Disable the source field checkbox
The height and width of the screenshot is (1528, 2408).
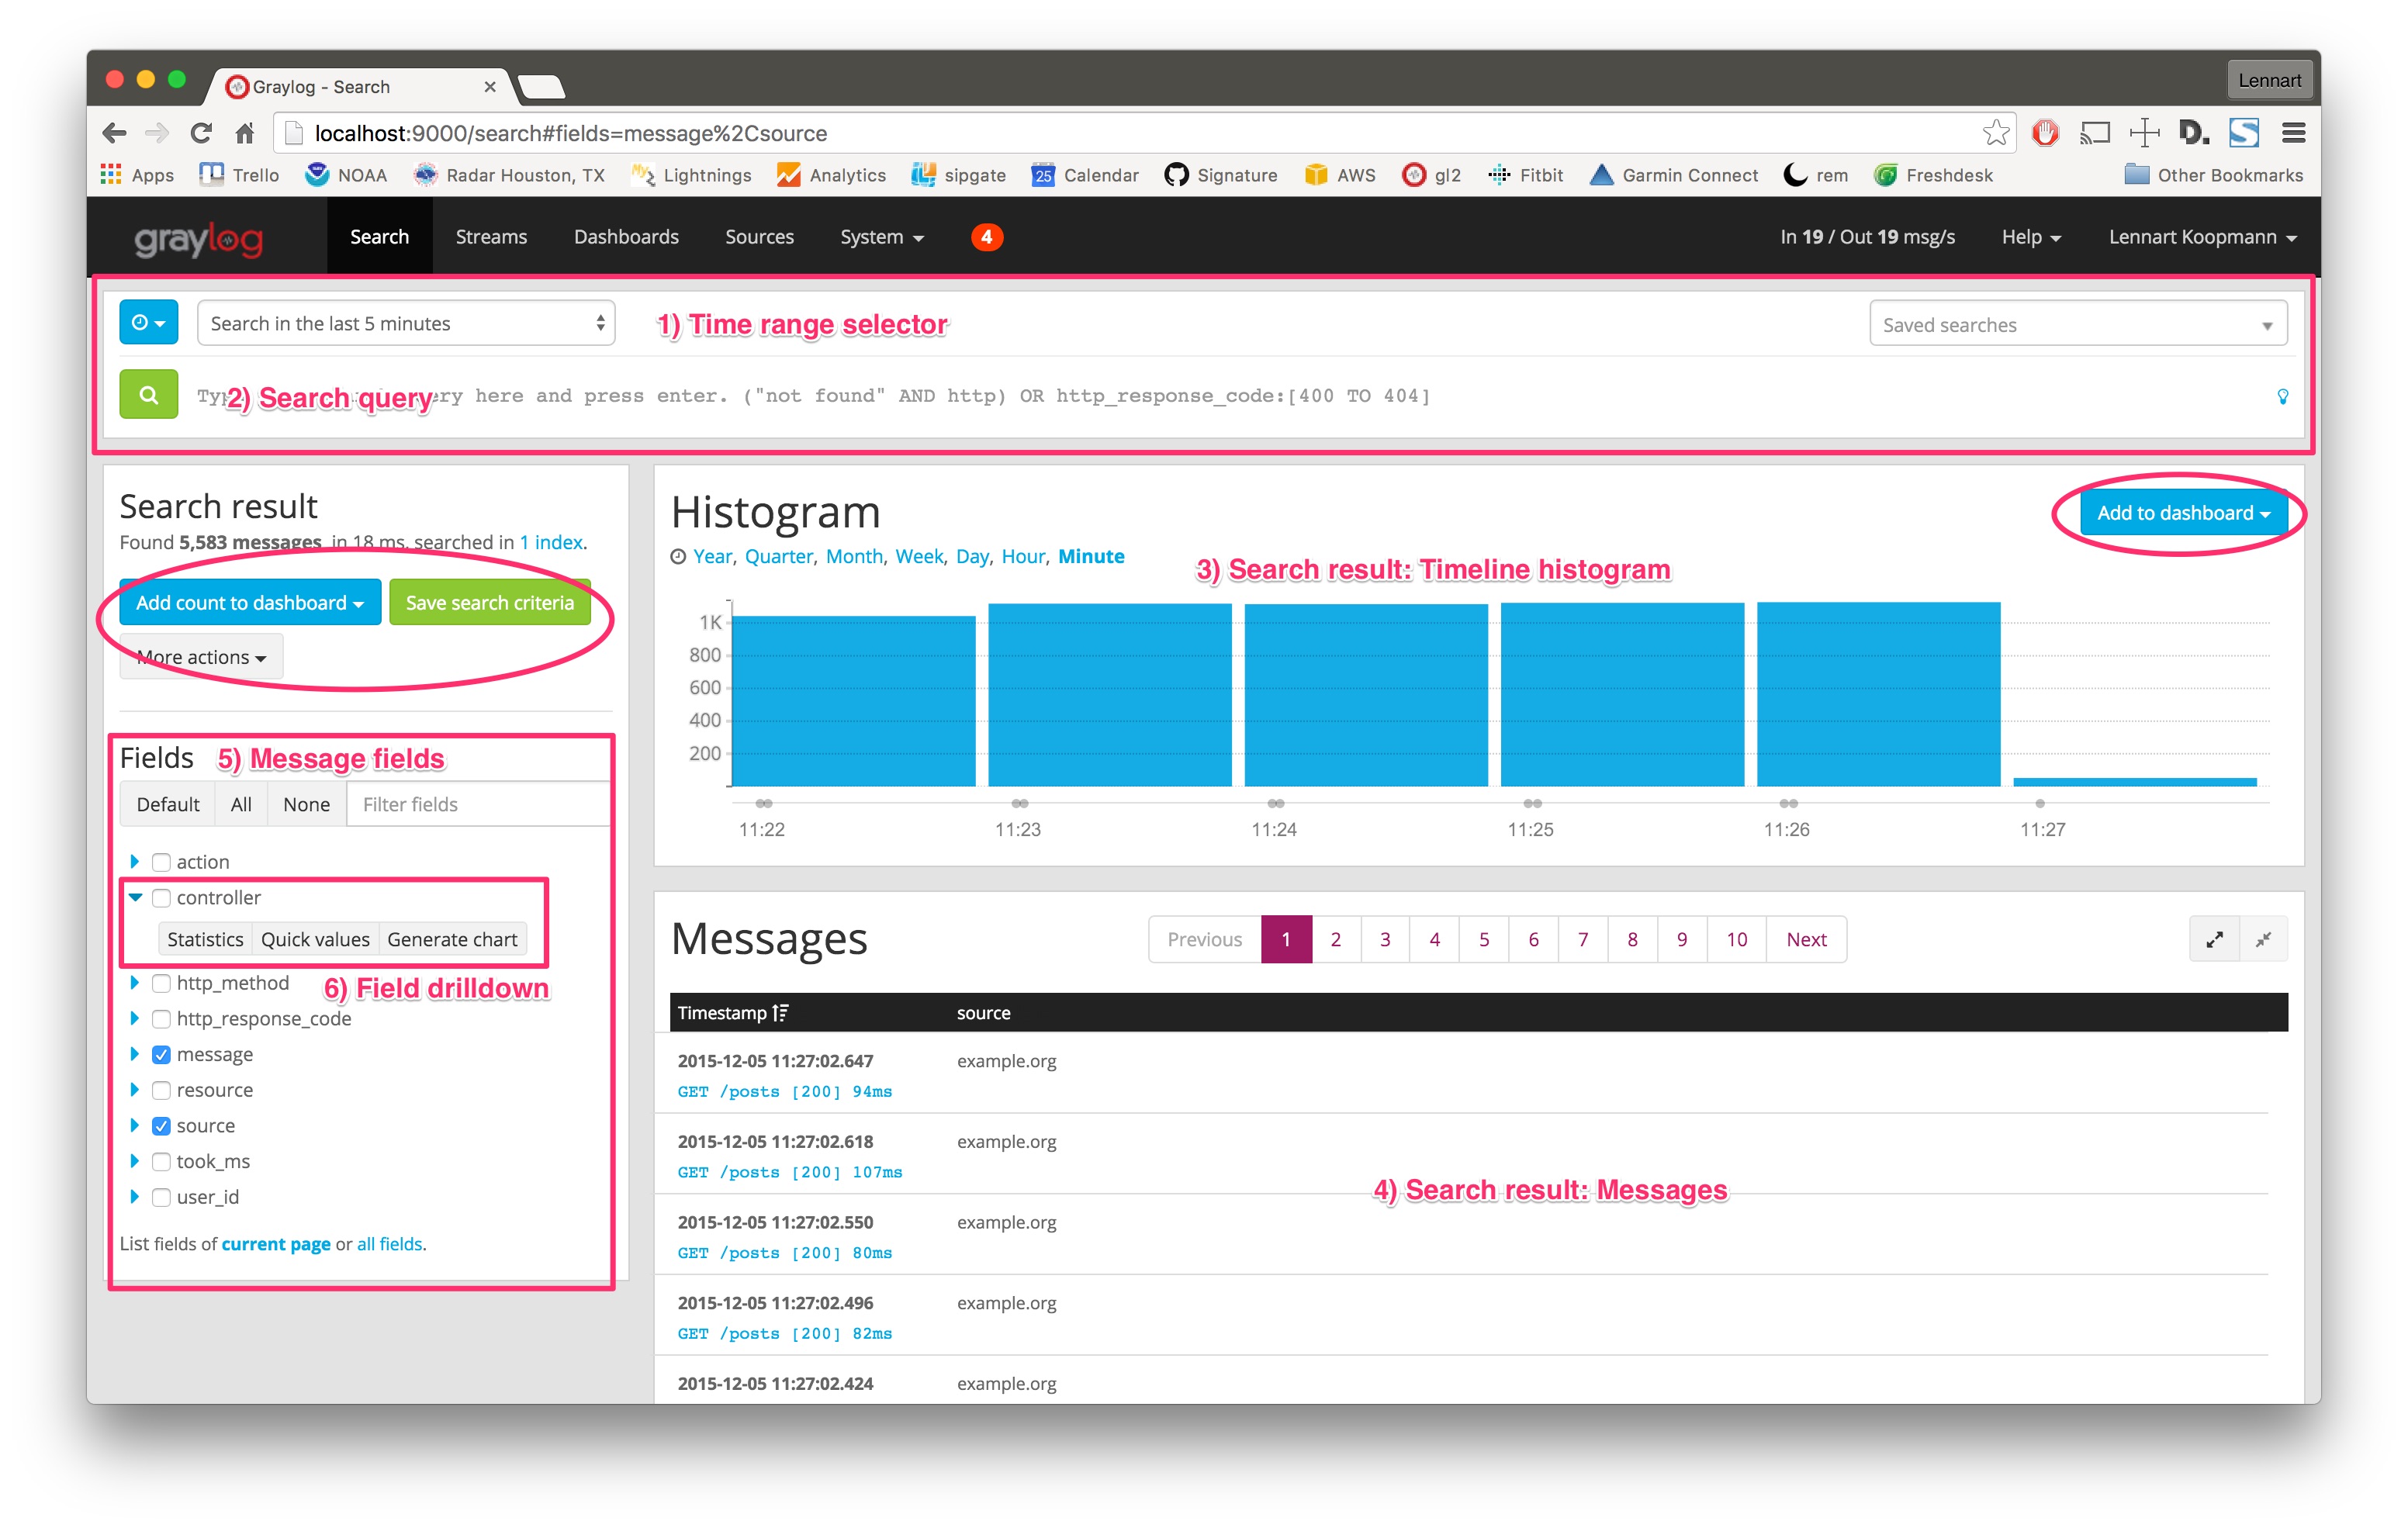point(161,1125)
